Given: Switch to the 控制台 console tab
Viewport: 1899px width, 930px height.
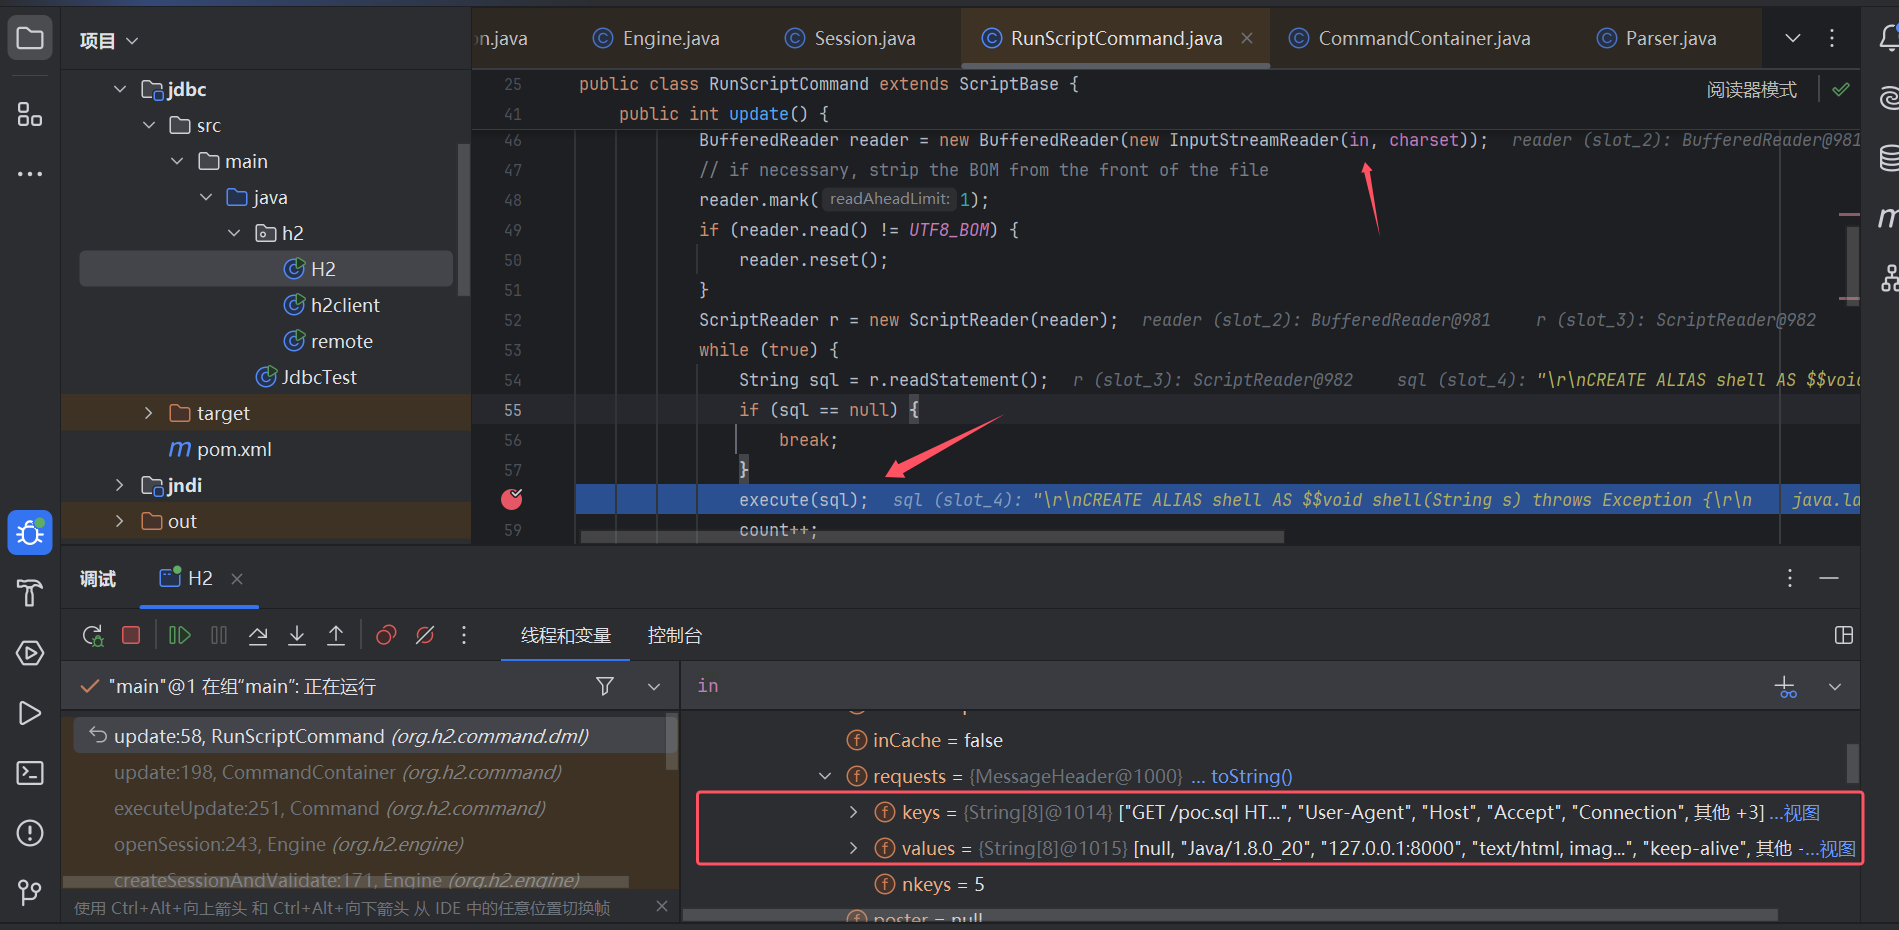Looking at the screenshot, I should click(x=675, y=635).
